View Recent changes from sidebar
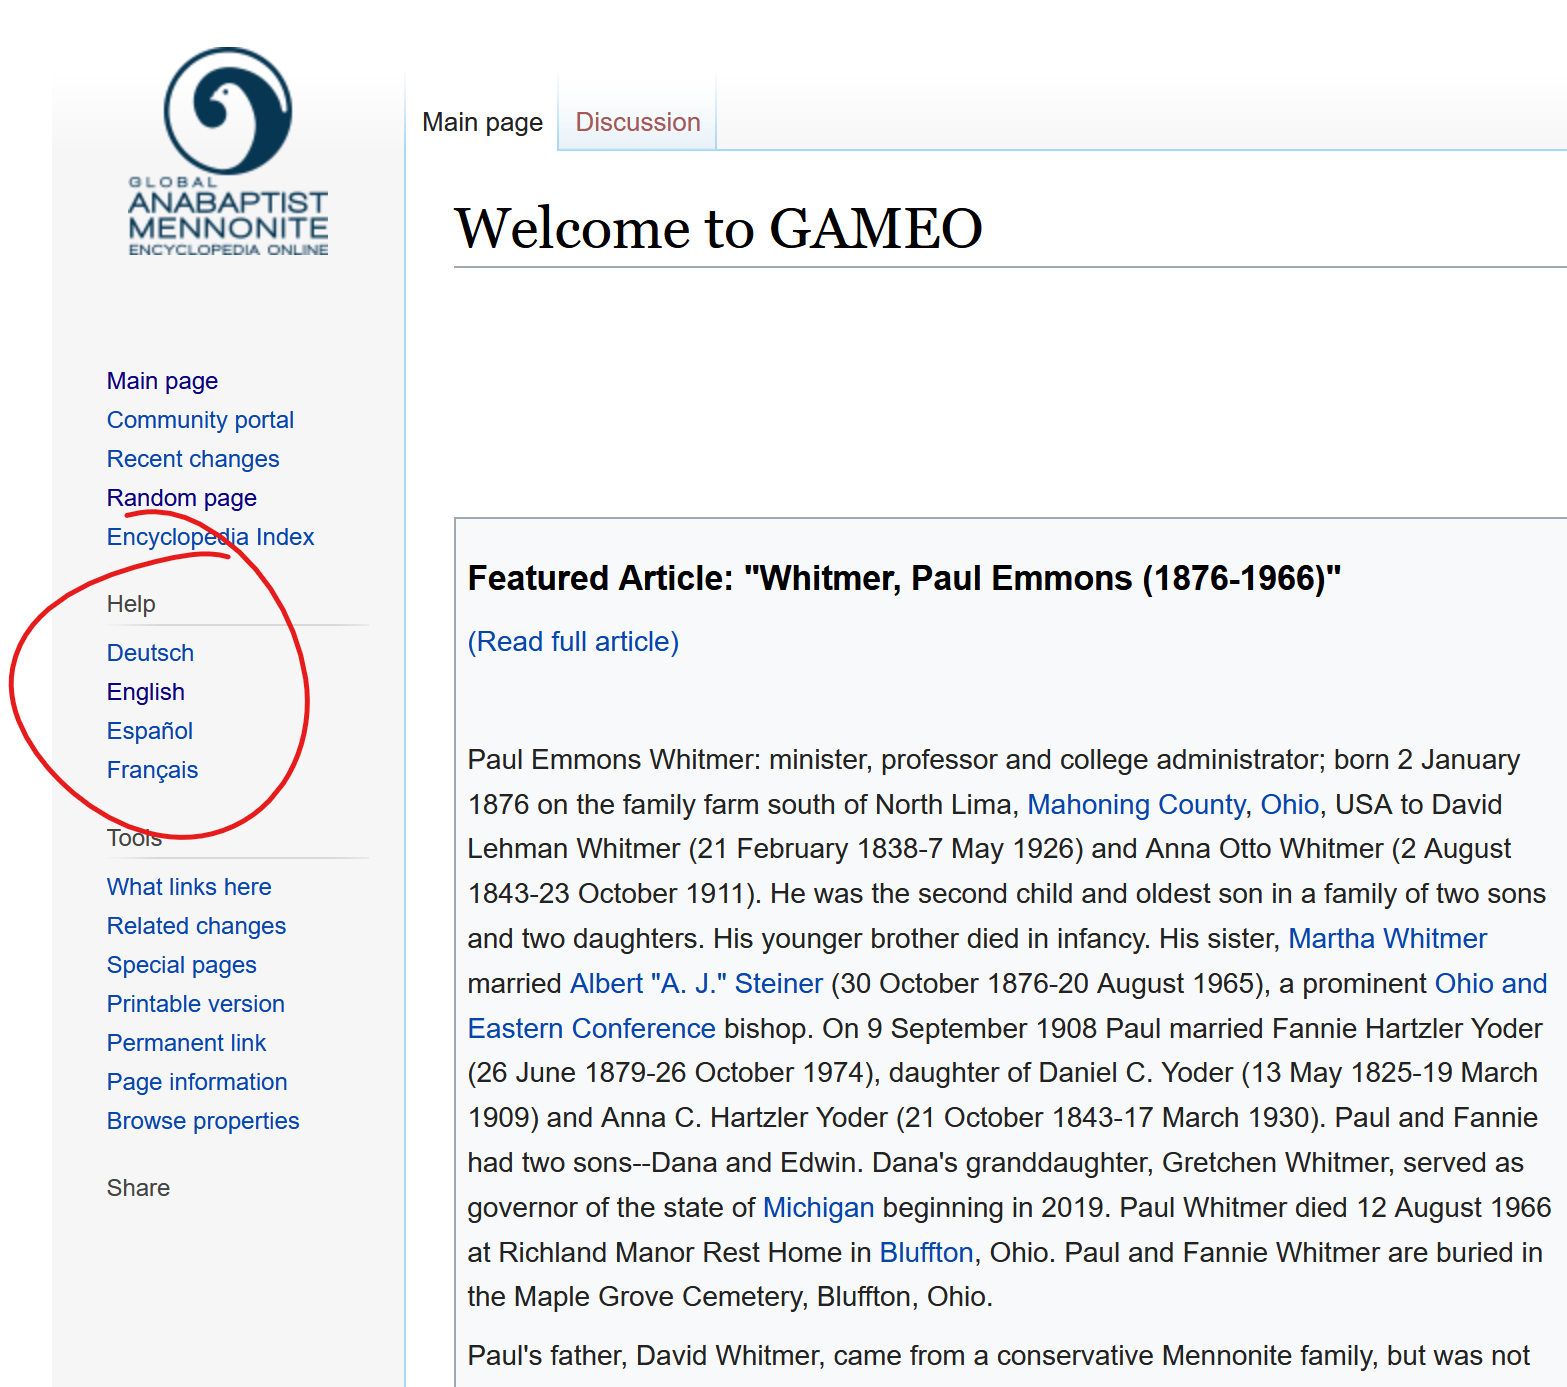Screen dimensions: 1567x1387 pos(193,459)
